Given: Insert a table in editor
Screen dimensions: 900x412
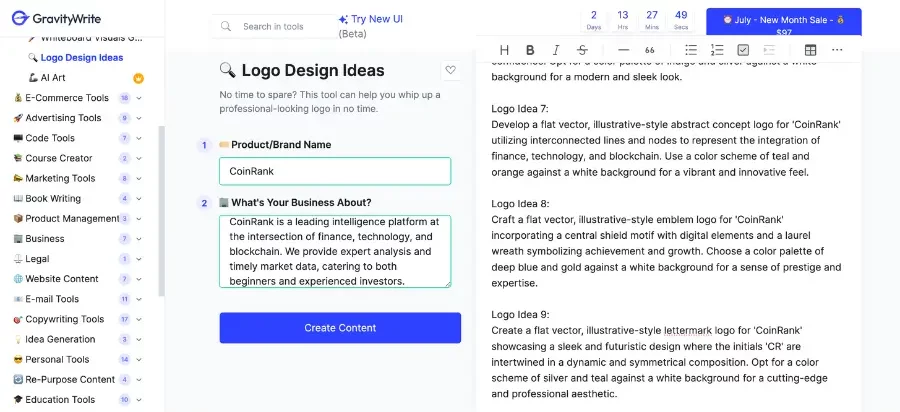Looking at the screenshot, I should [x=810, y=50].
